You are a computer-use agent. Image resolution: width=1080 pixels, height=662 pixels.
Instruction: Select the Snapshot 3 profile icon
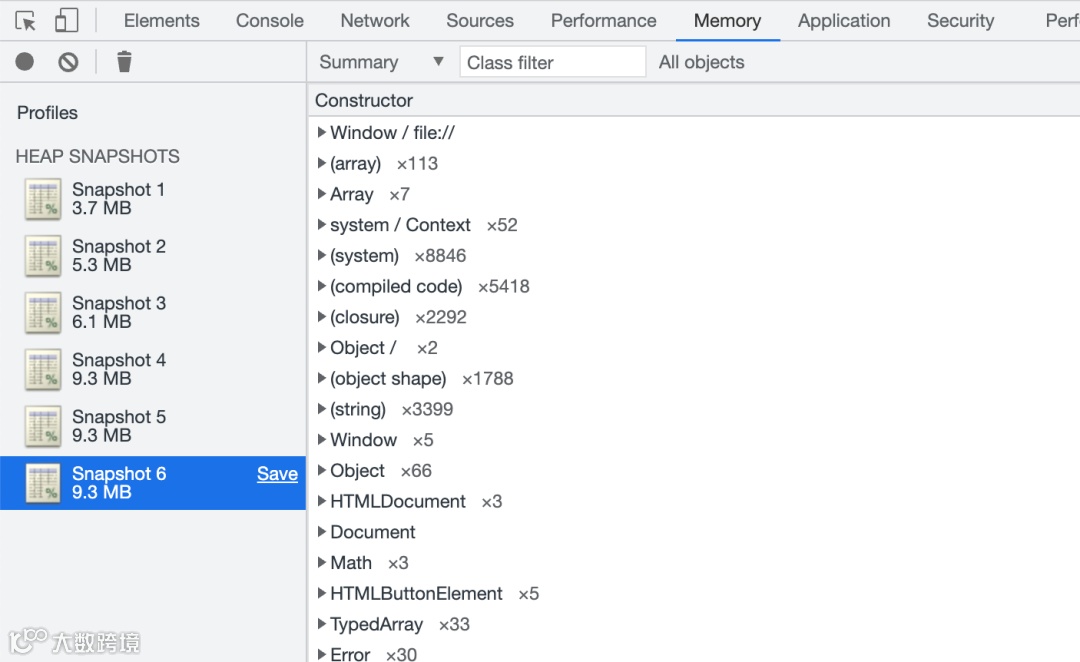click(43, 313)
